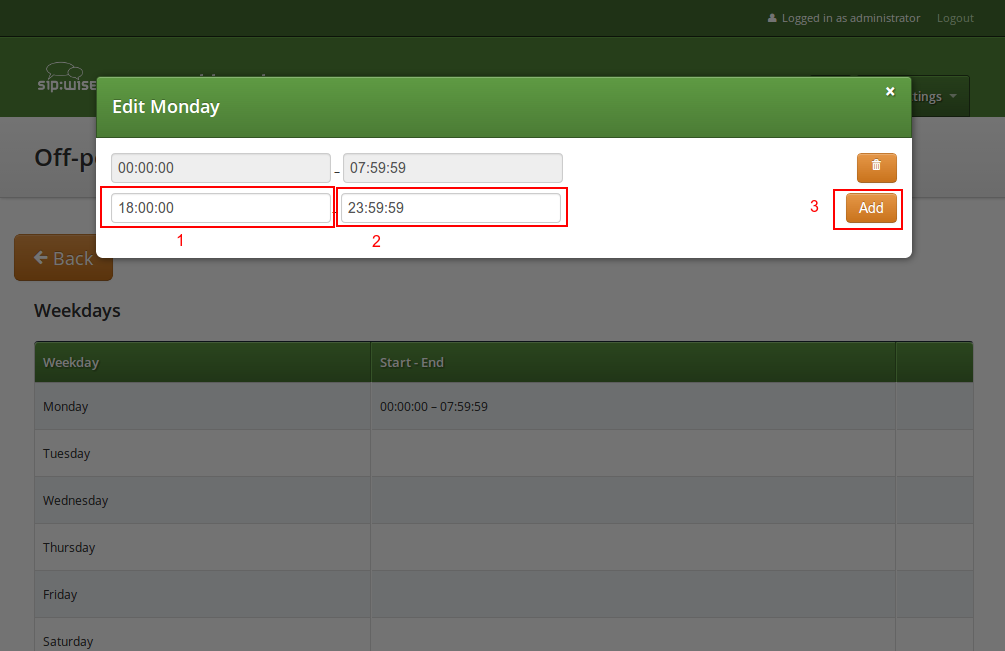The width and height of the screenshot is (1005, 651).
Task: Click Monday's 00:00:00 – 07:59:59 table cell
Action: (433, 407)
